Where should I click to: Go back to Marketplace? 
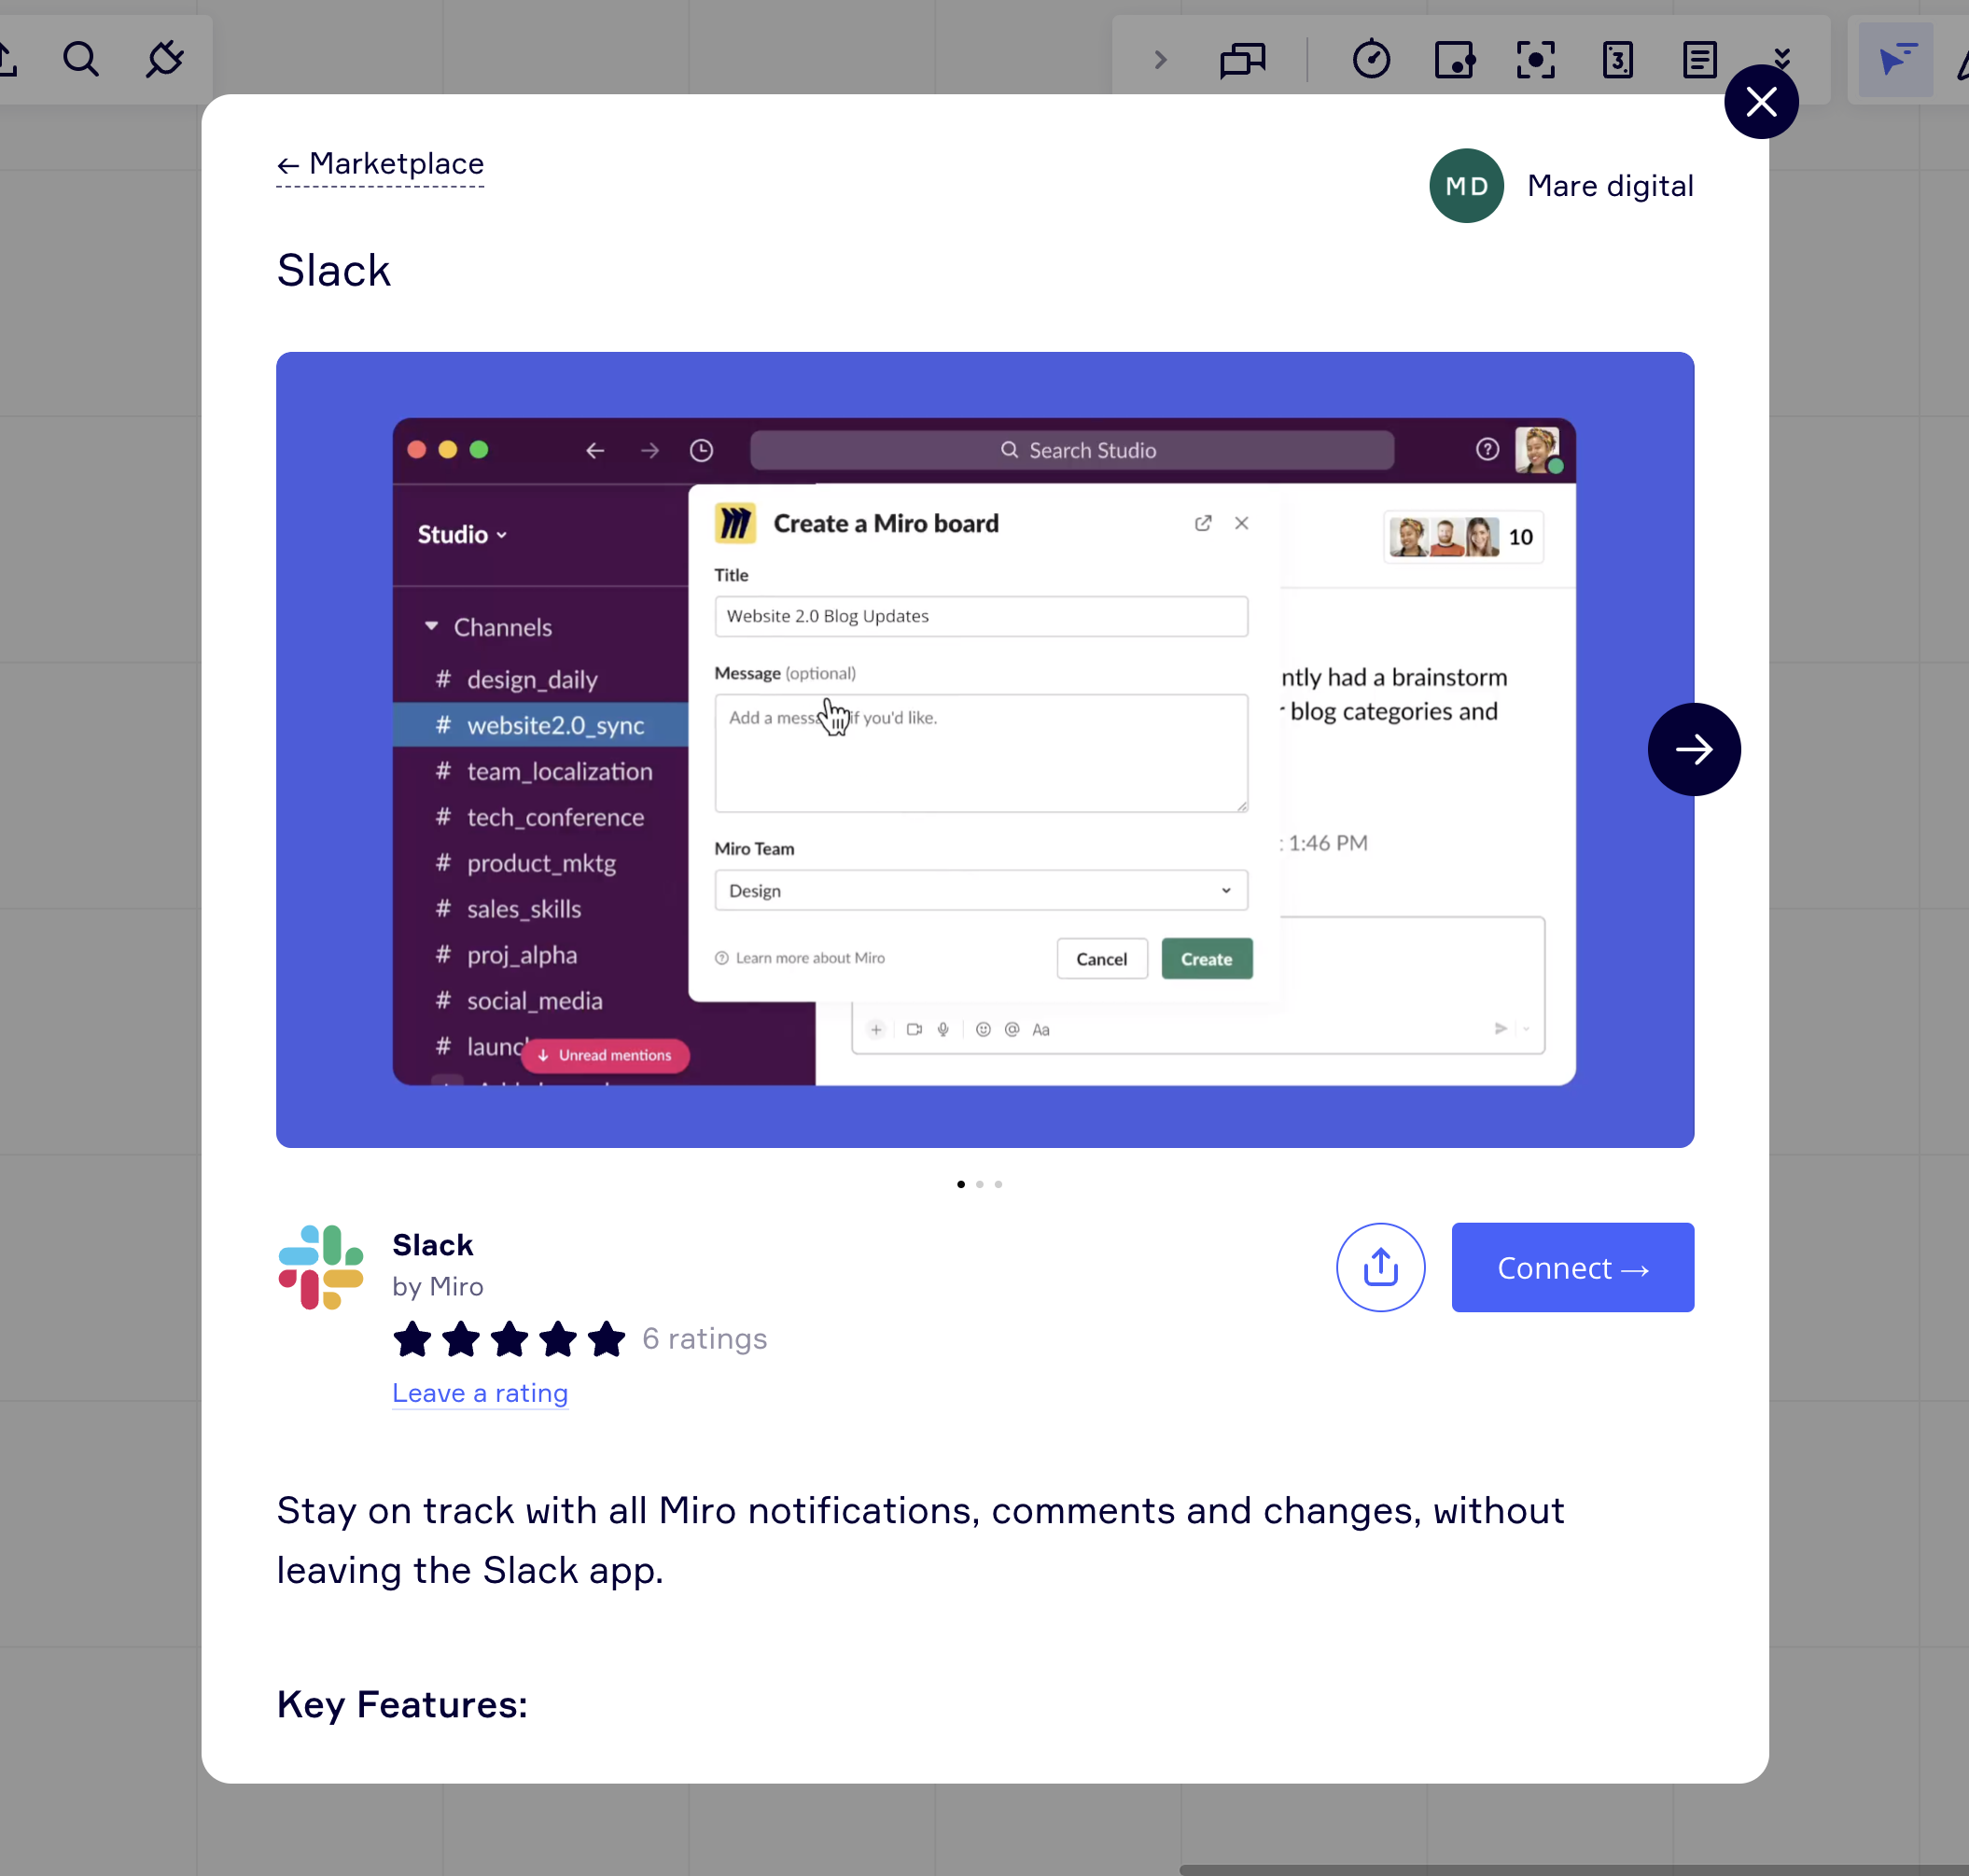tap(380, 164)
